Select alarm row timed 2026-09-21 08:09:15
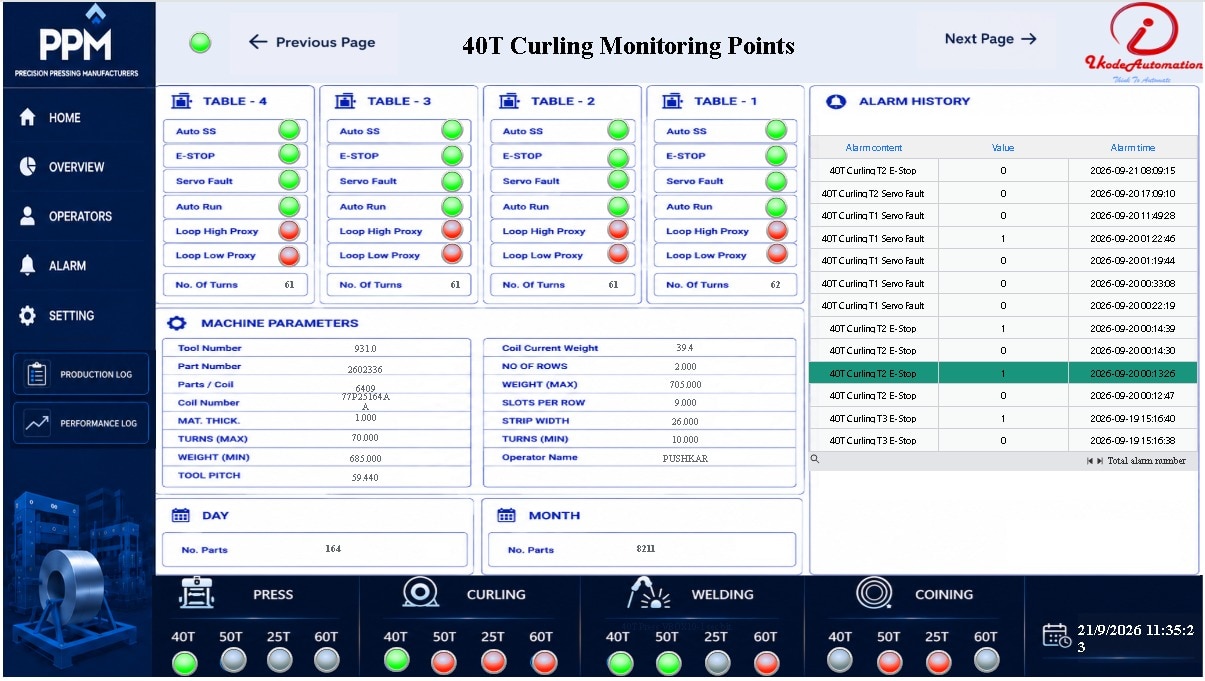The height and width of the screenshot is (681, 1205). pos(1003,171)
